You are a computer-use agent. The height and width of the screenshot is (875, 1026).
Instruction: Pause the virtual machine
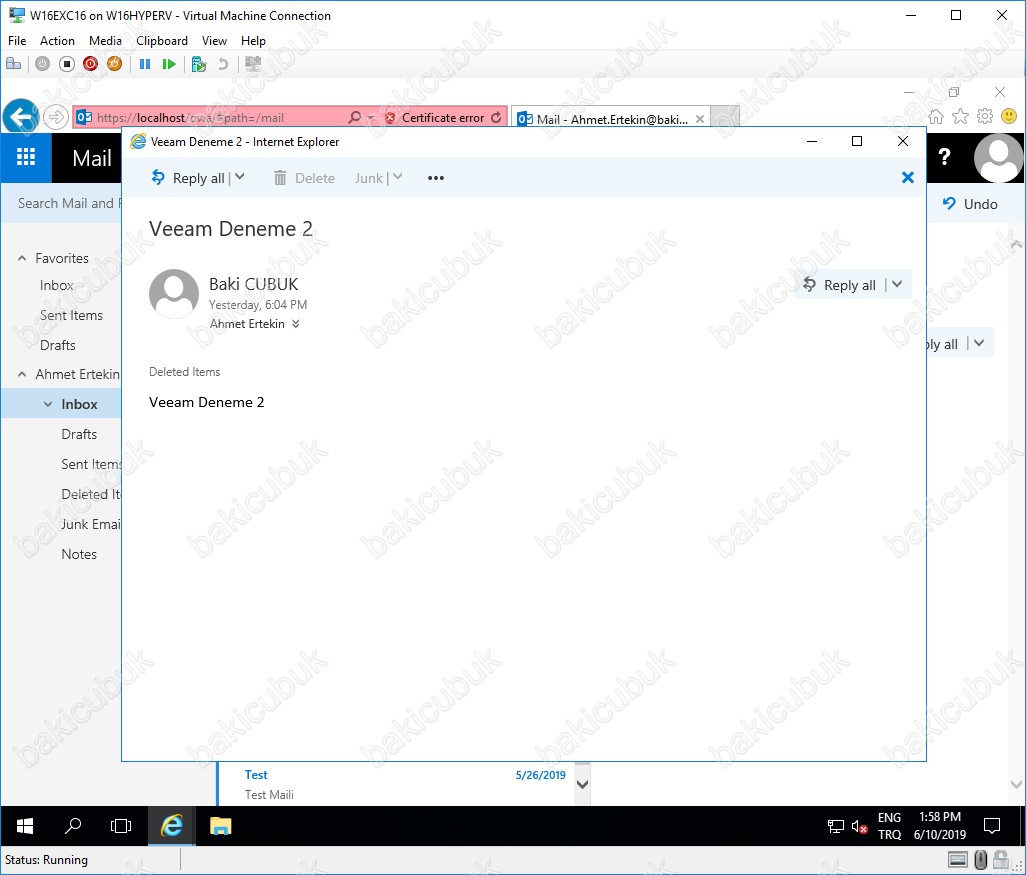(145, 63)
